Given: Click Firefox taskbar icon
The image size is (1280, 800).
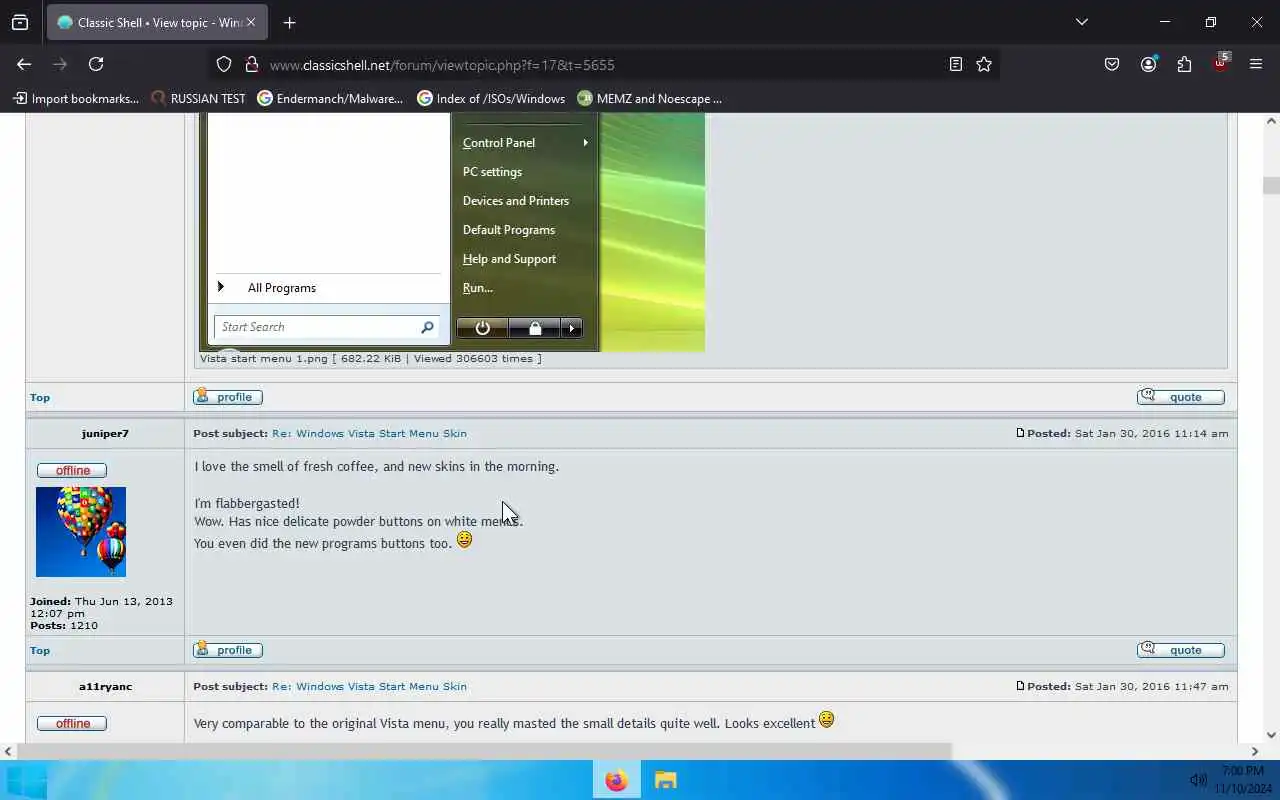Looking at the screenshot, I should [616, 780].
